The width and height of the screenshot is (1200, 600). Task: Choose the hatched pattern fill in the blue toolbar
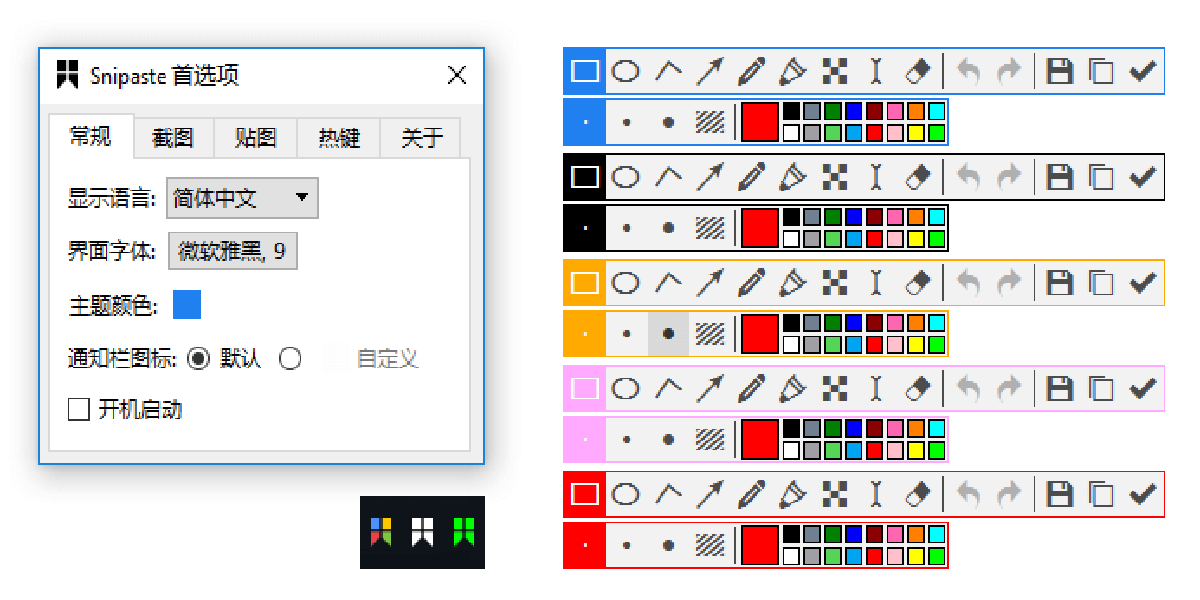[710, 122]
